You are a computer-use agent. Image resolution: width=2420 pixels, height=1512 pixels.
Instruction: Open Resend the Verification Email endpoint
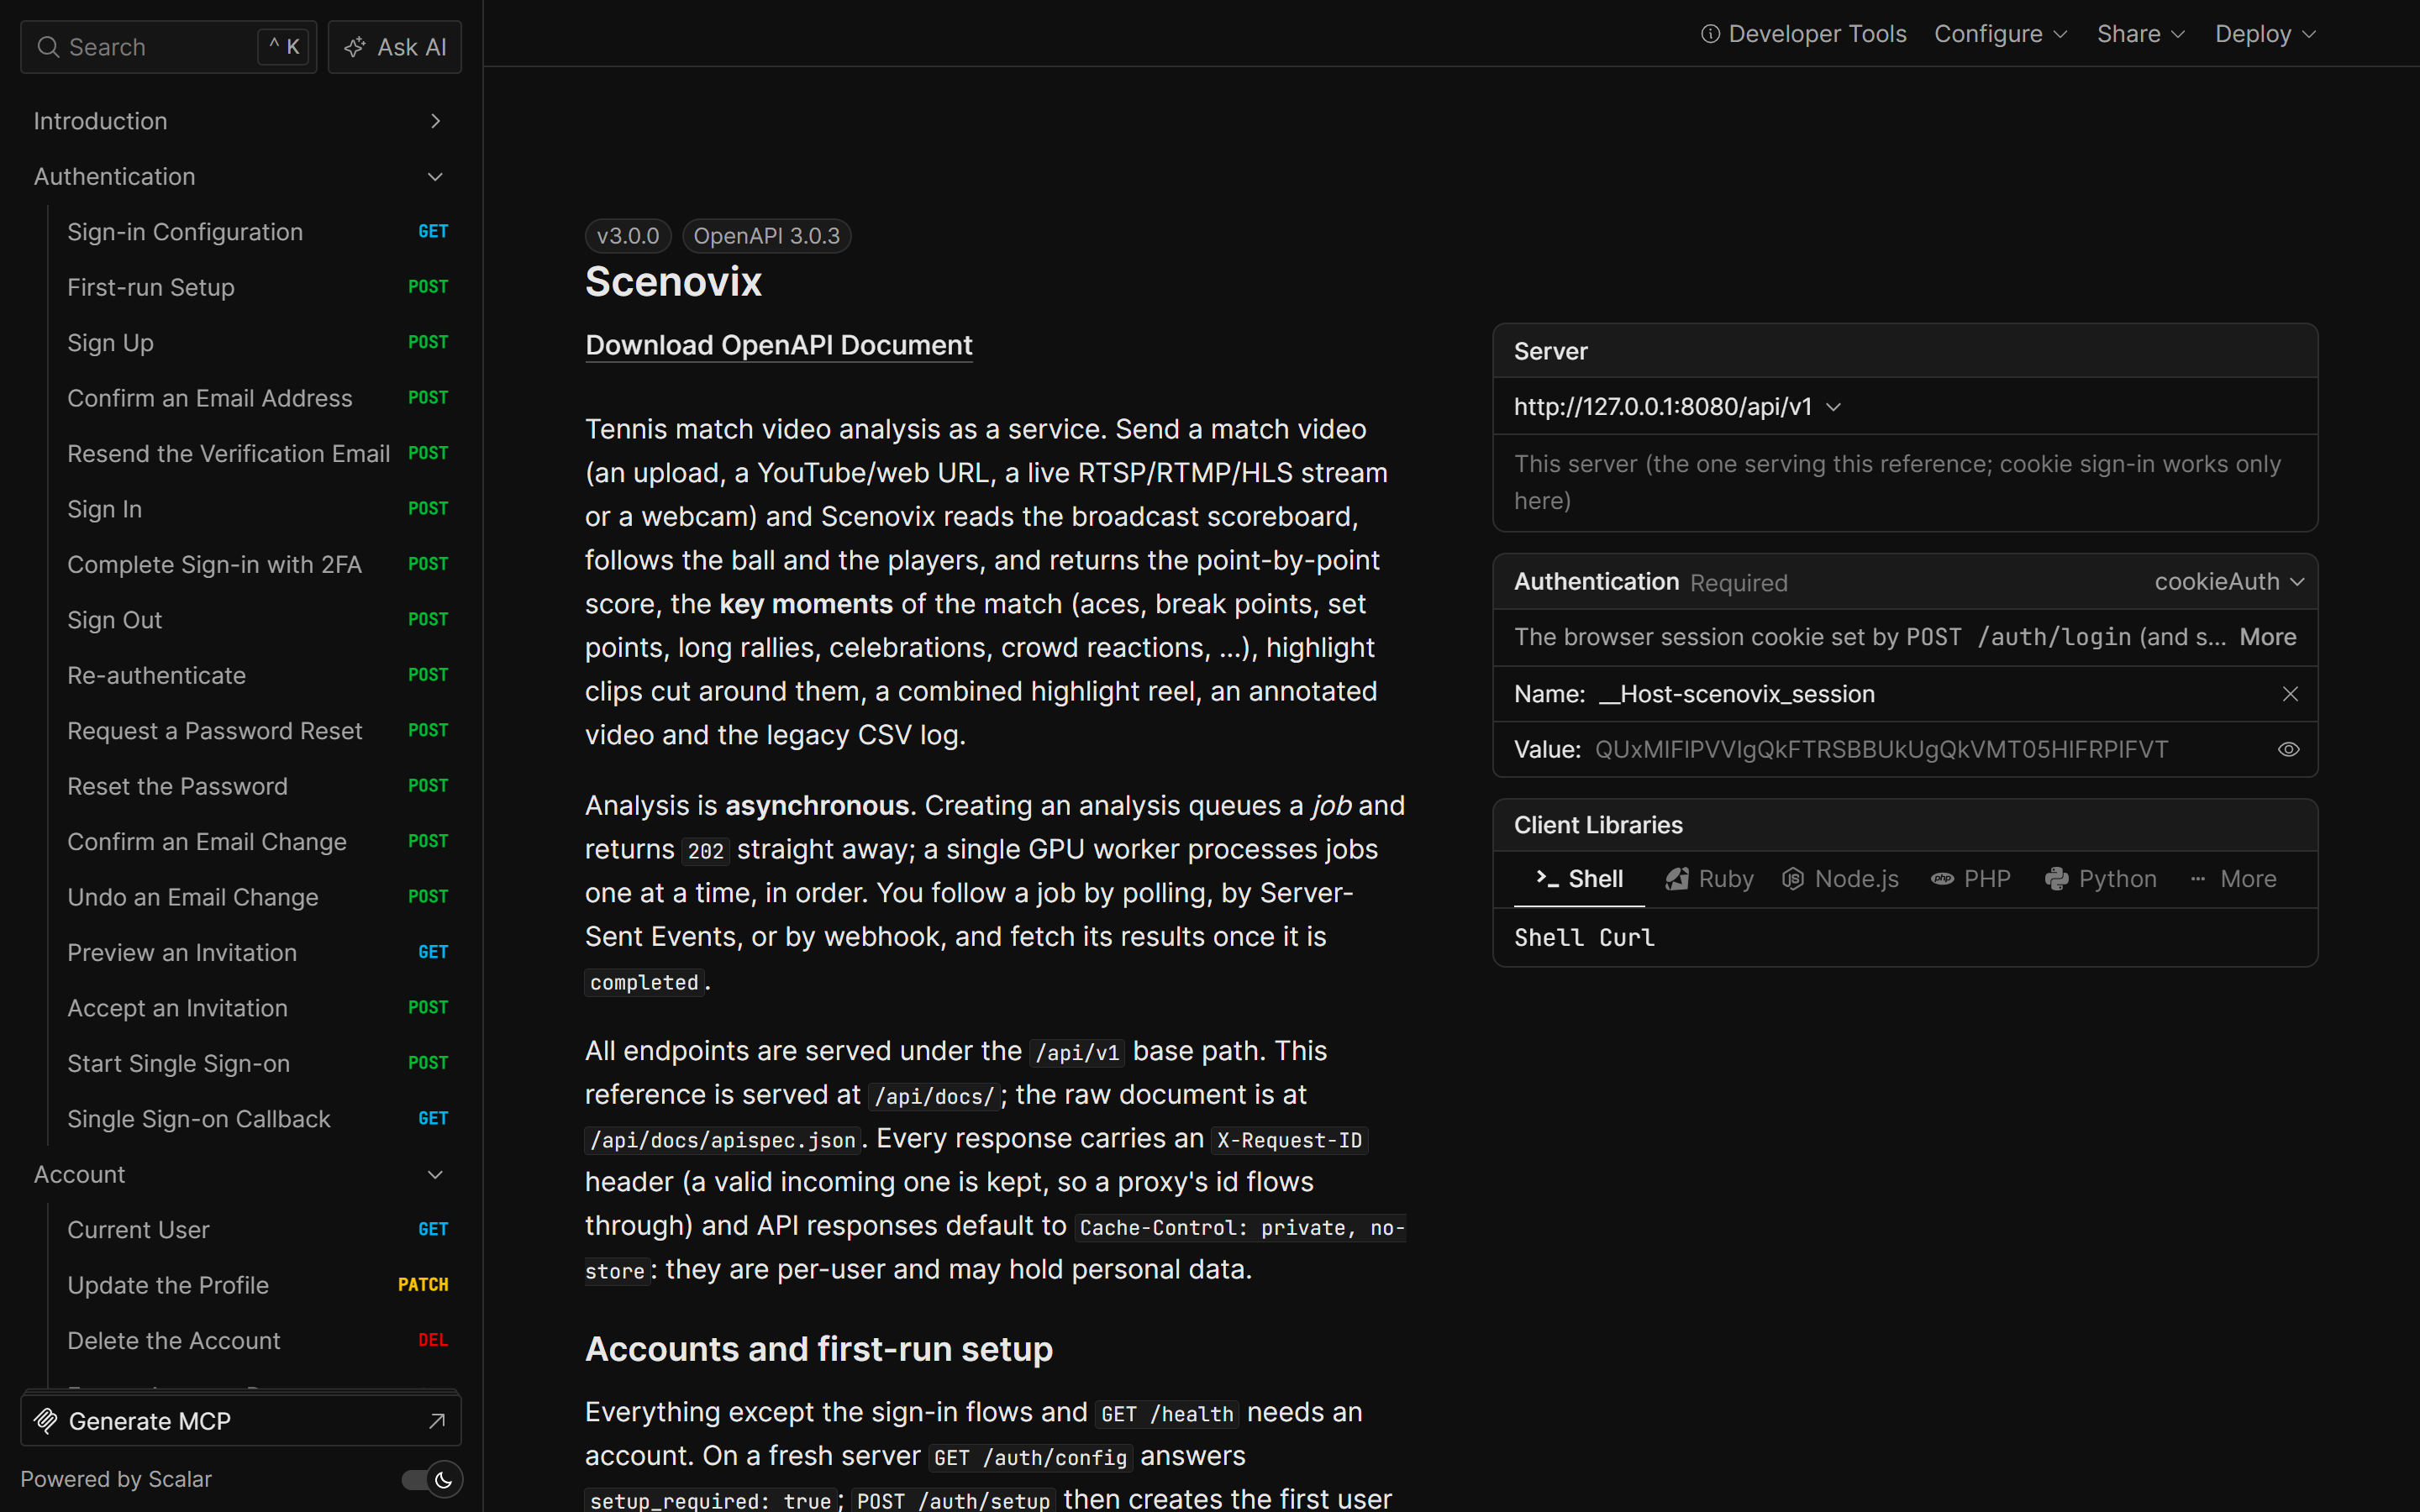(257, 454)
